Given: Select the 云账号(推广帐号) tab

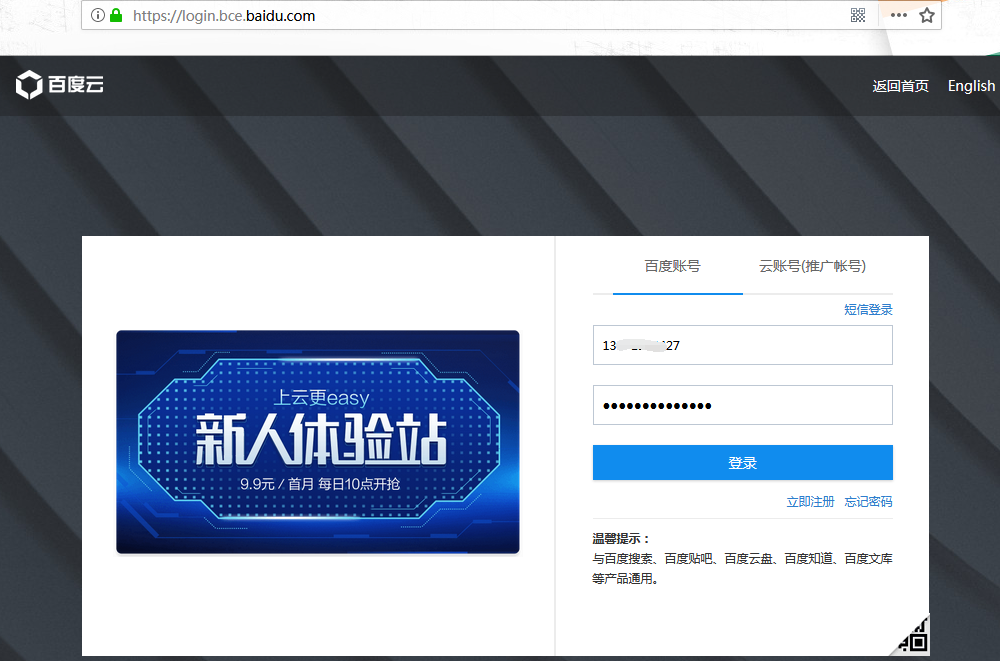Looking at the screenshot, I should click(x=812, y=266).
